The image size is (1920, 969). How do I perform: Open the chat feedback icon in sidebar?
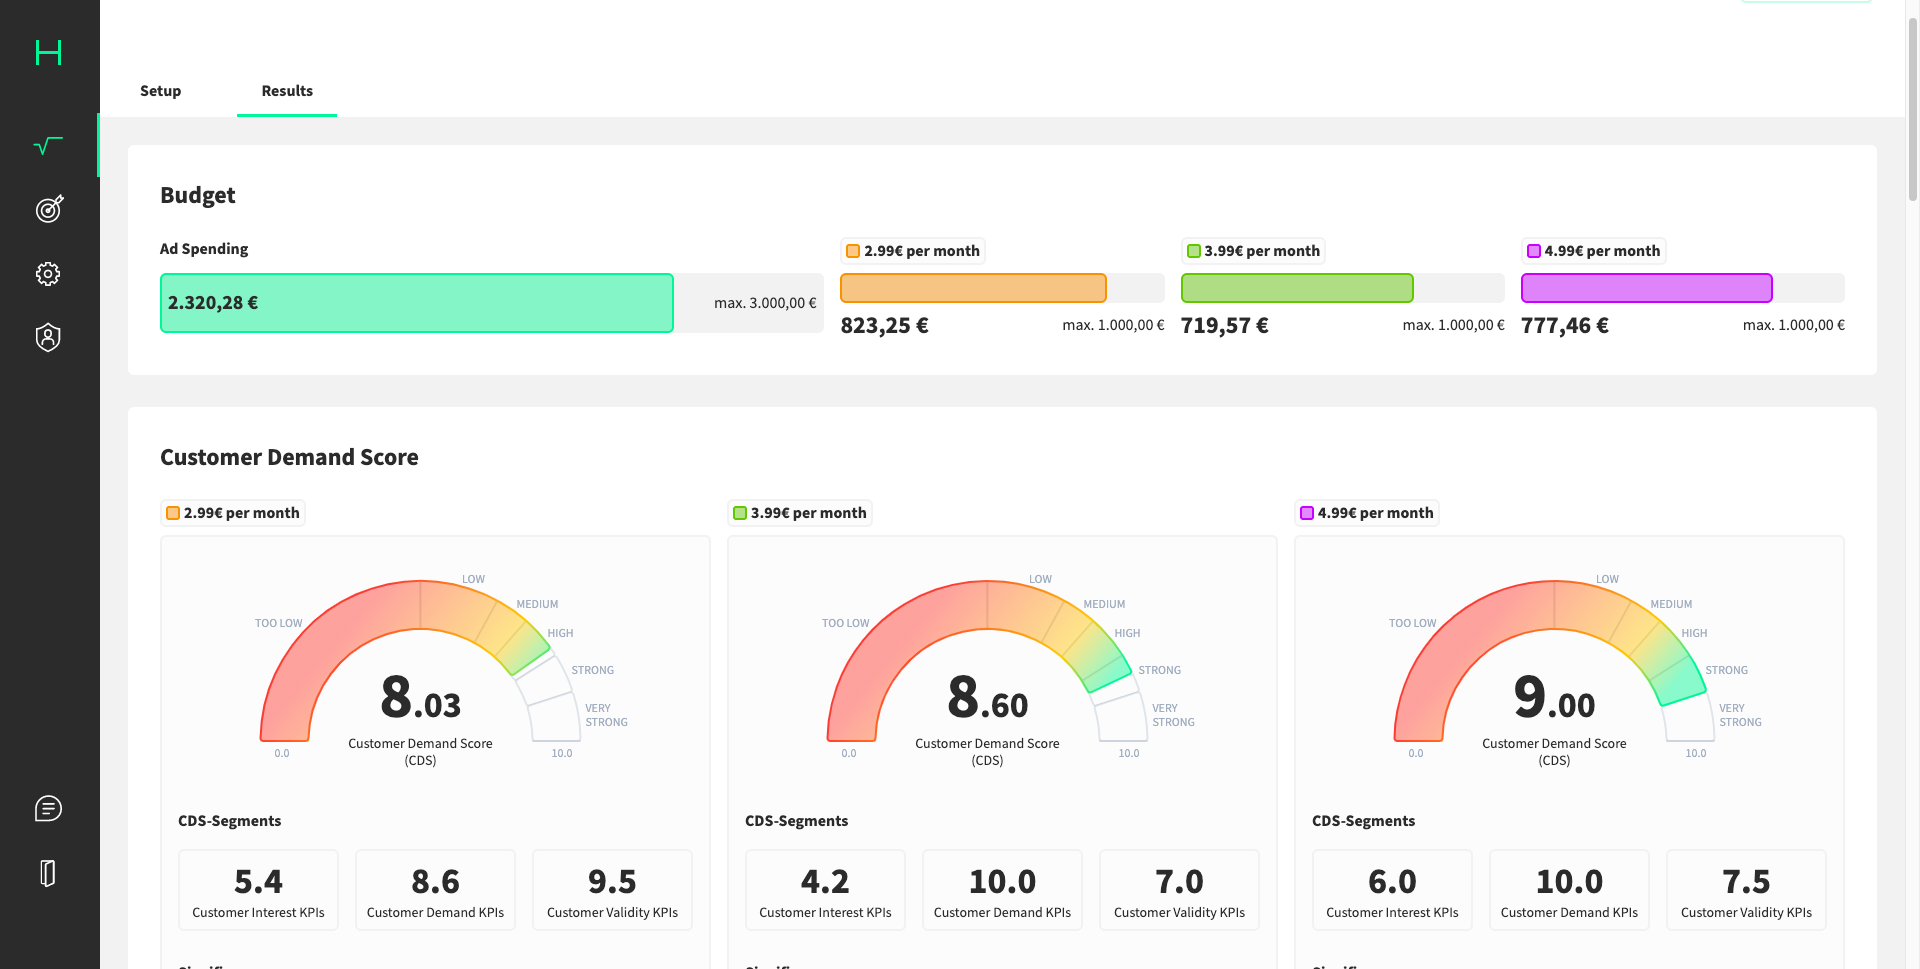[48, 808]
